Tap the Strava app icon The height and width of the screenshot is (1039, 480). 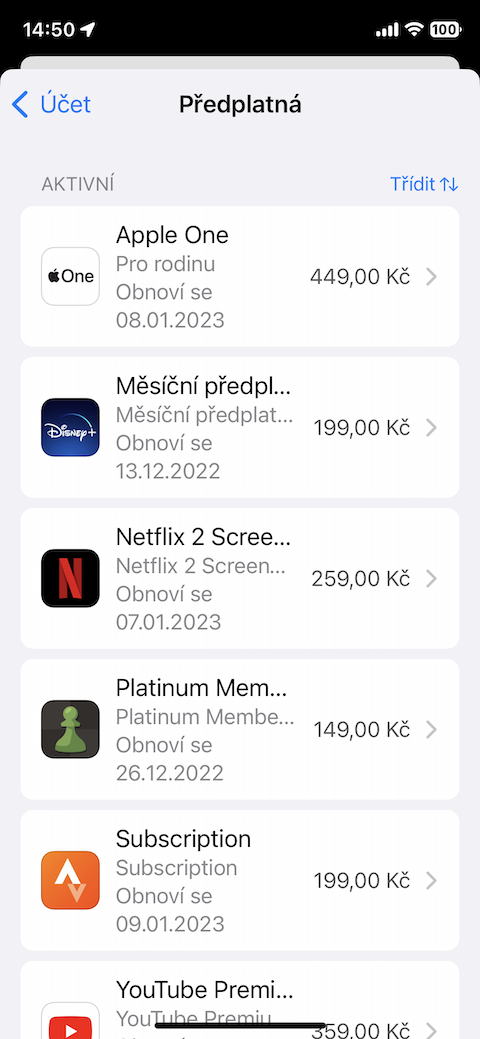(x=70, y=881)
